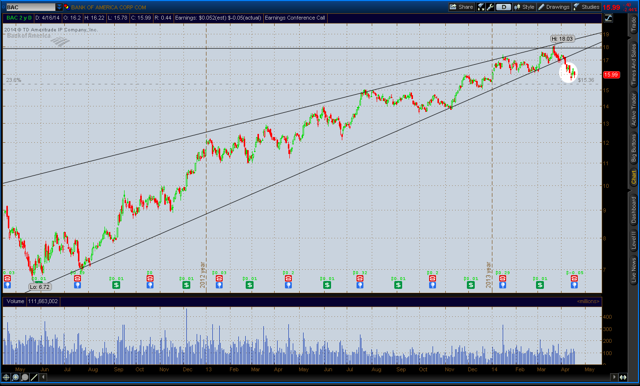Click the red earnings phone icon near 2013
This screenshot has width=640, height=386.
502,278
